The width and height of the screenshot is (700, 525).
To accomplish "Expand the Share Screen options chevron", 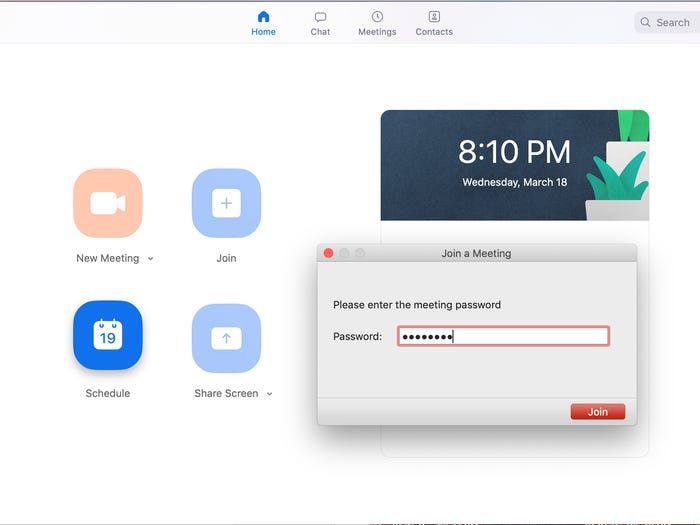I will [270, 394].
